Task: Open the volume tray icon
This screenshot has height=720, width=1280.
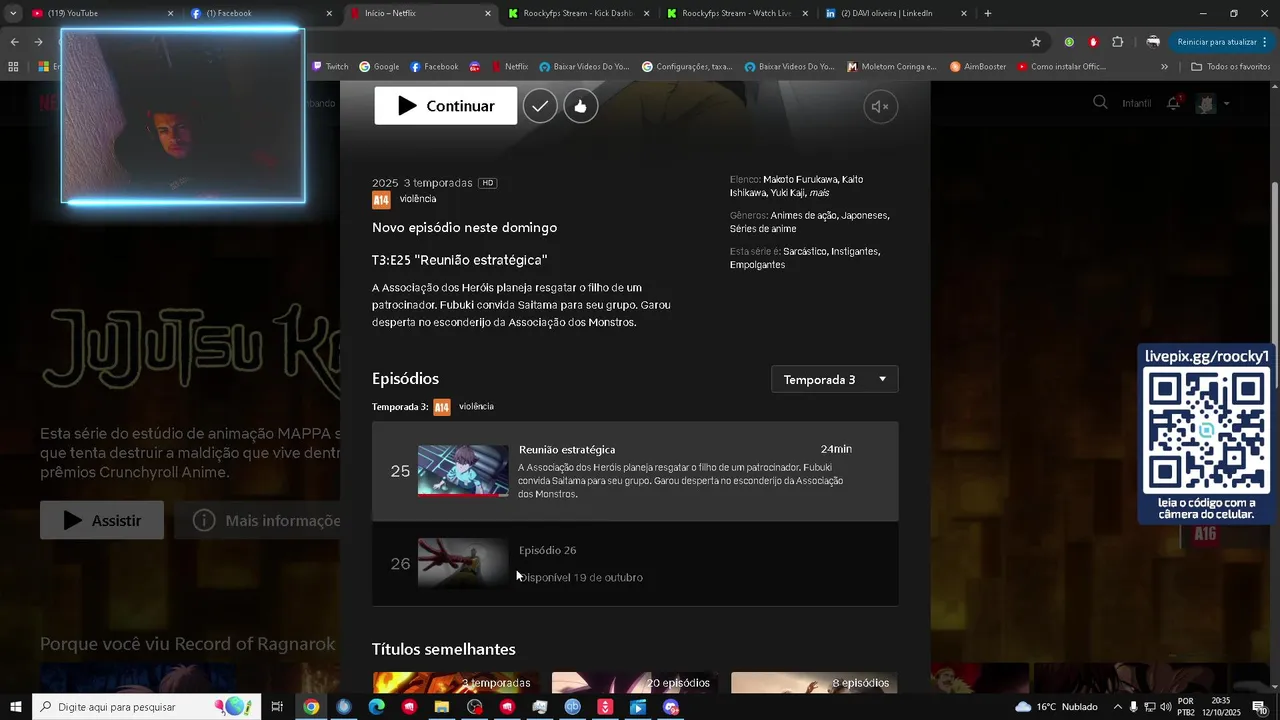Action: [x=1165, y=707]
